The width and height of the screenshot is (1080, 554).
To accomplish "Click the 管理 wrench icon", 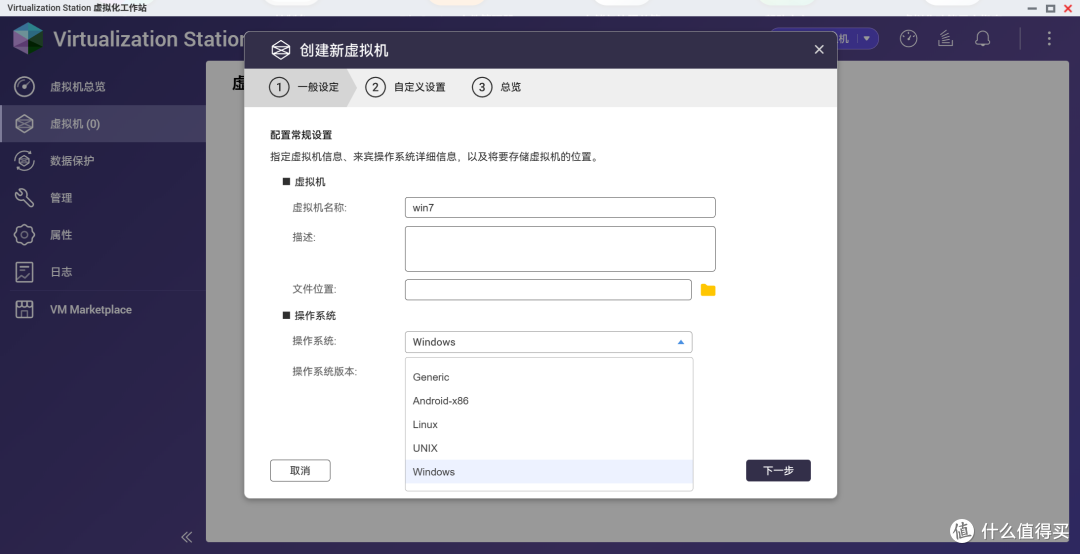I will point(24,198).
